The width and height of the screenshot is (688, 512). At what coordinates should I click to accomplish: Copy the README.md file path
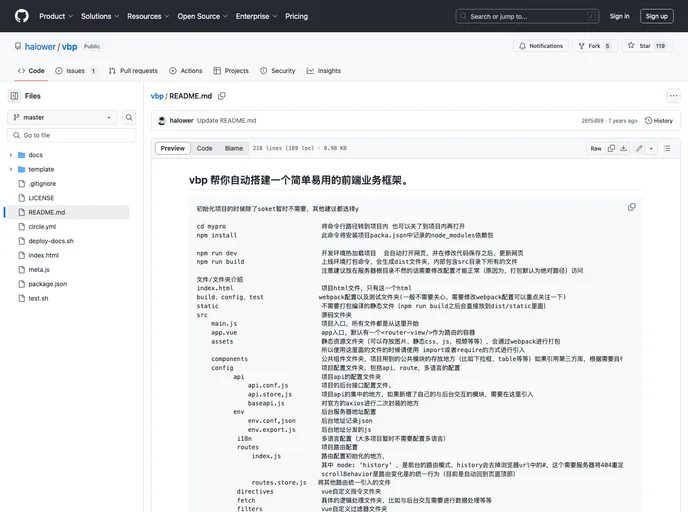tap(222, 96)
